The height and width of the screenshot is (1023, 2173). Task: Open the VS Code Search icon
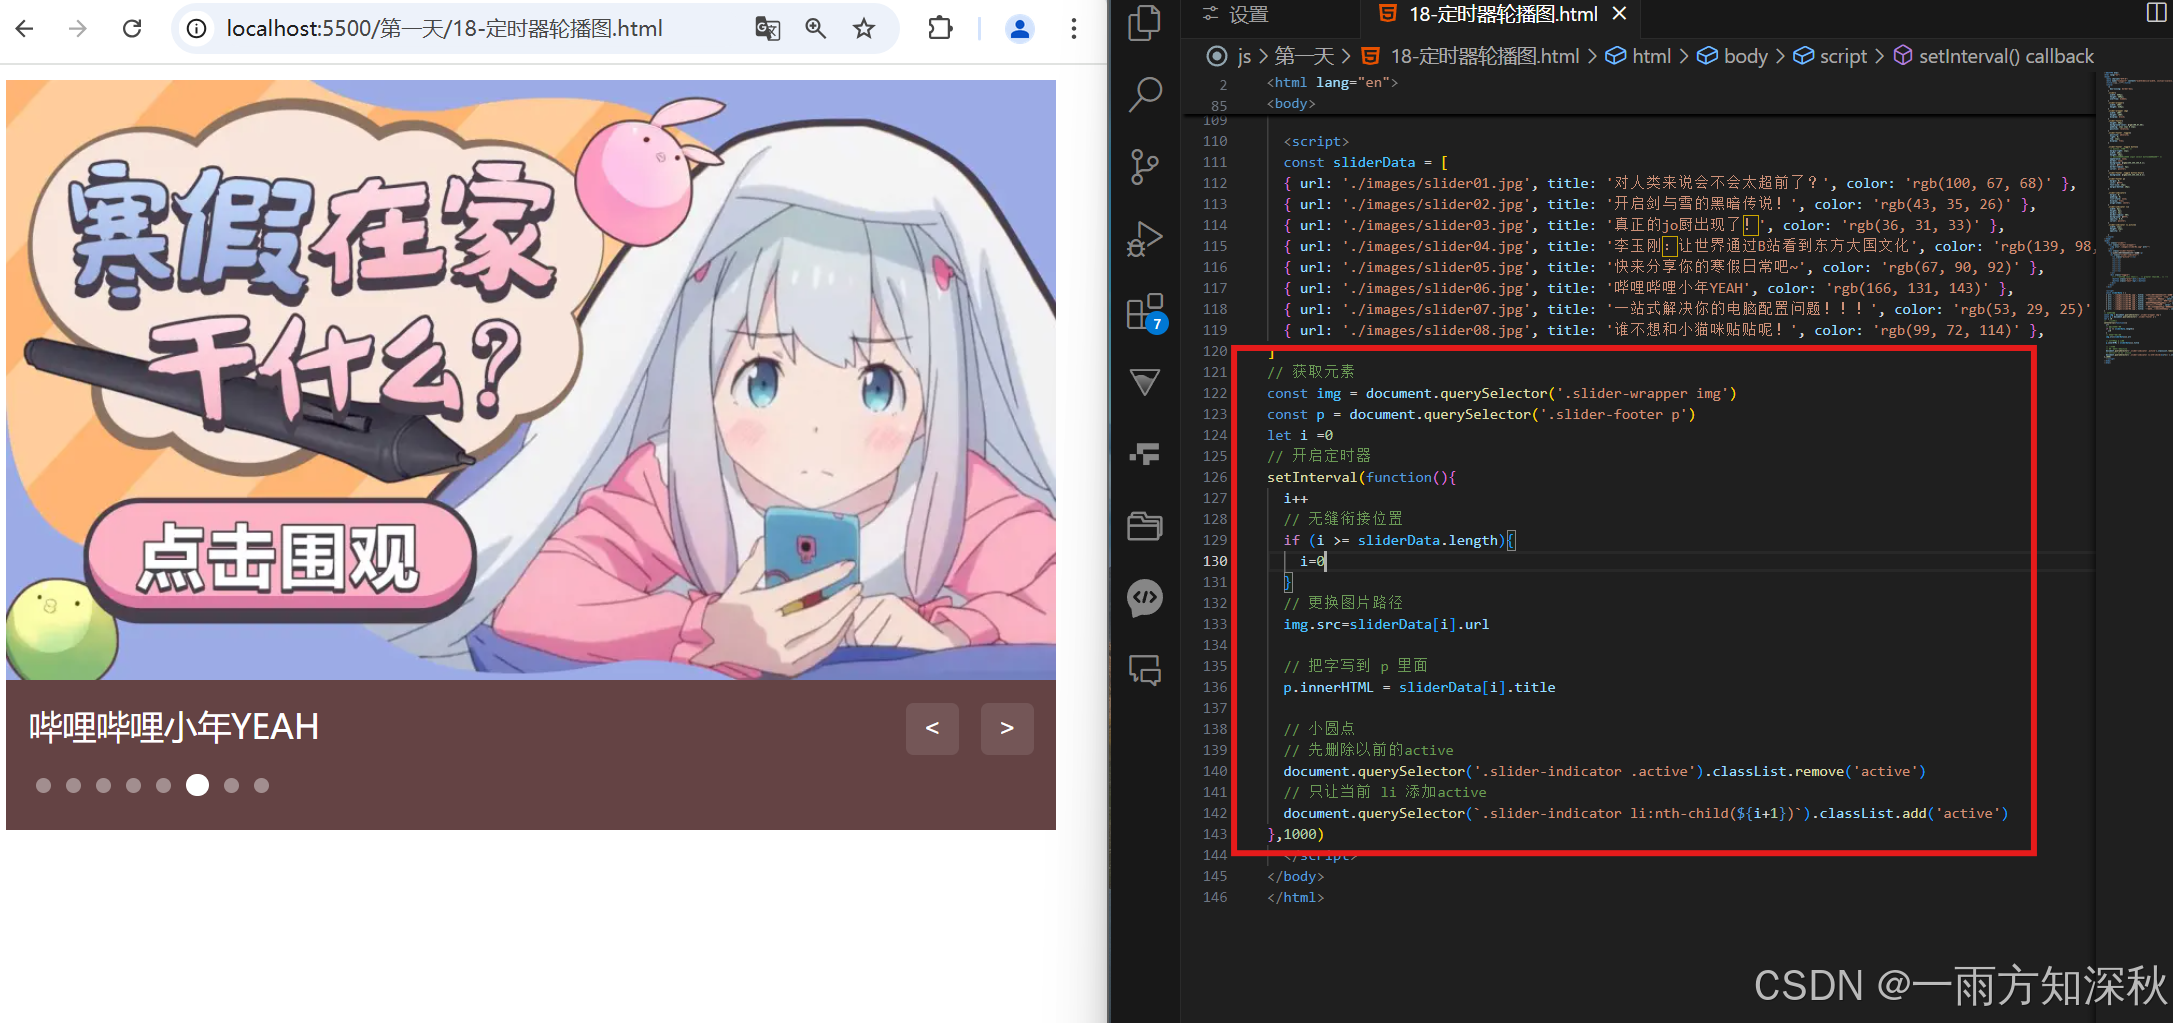(1145, 95)
